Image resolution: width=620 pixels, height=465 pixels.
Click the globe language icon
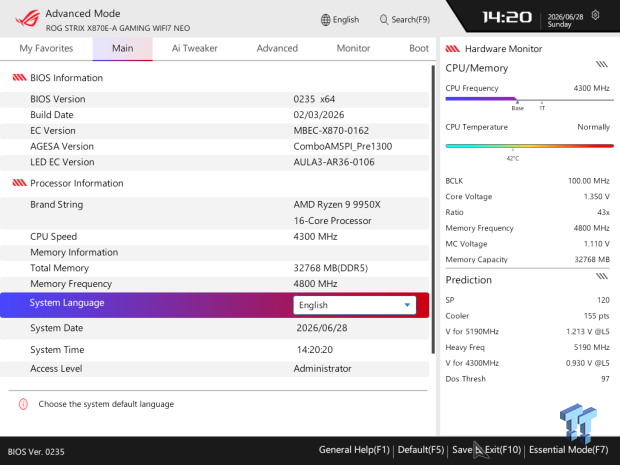pyautogui.click(x=325, y=20)
